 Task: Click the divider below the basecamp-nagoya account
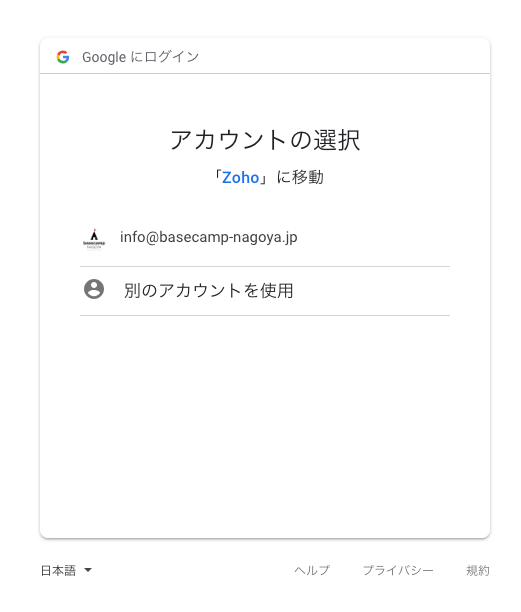click(x=265, y=267)
